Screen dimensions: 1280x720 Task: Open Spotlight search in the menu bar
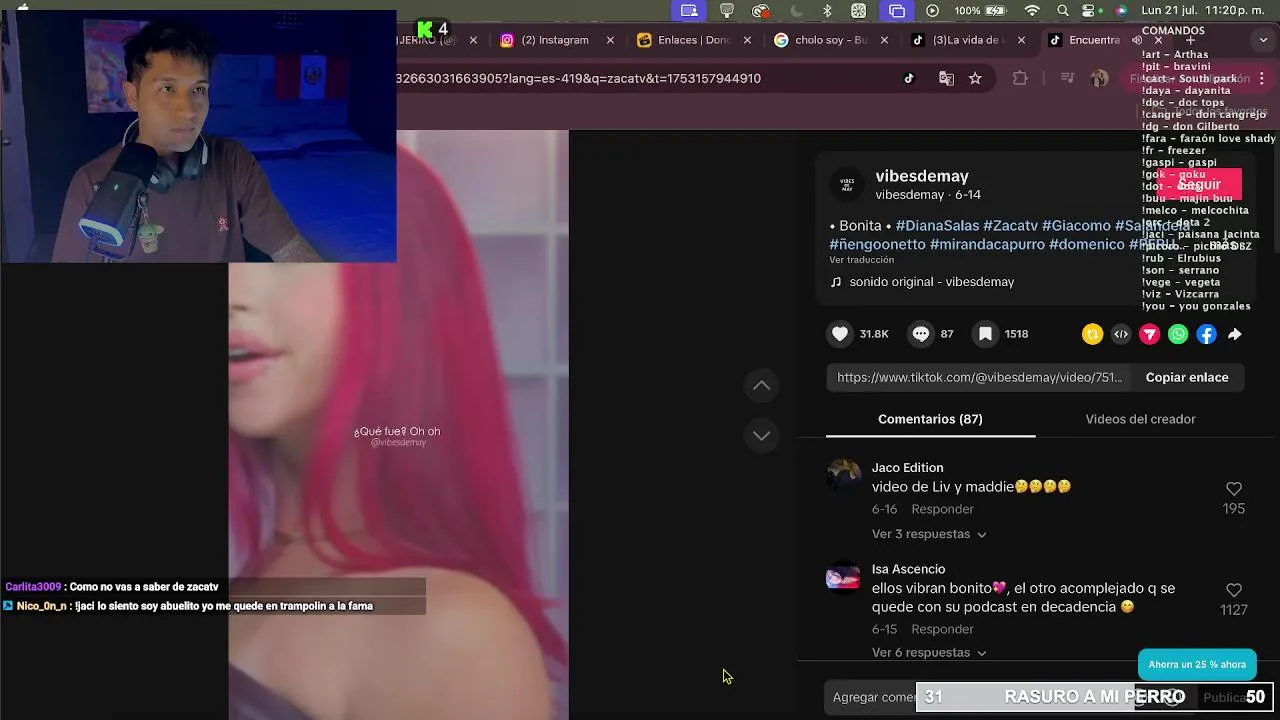[1063, 11]
